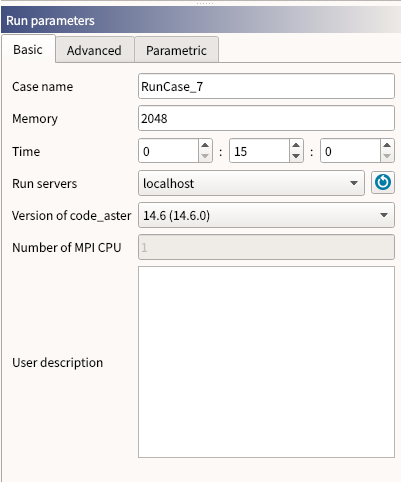Click the seconds field in Time row

point(350,151)
